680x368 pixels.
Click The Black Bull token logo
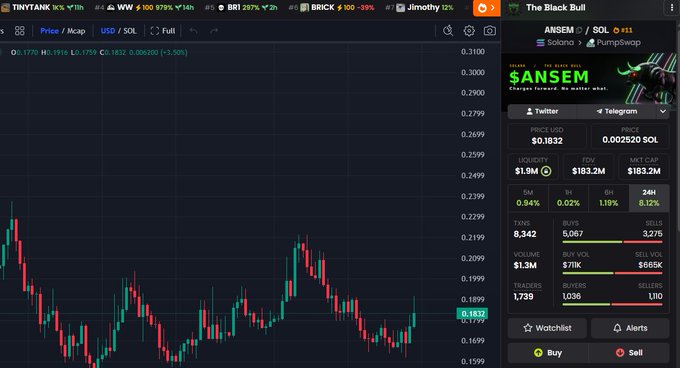click(x=513, y=8)
